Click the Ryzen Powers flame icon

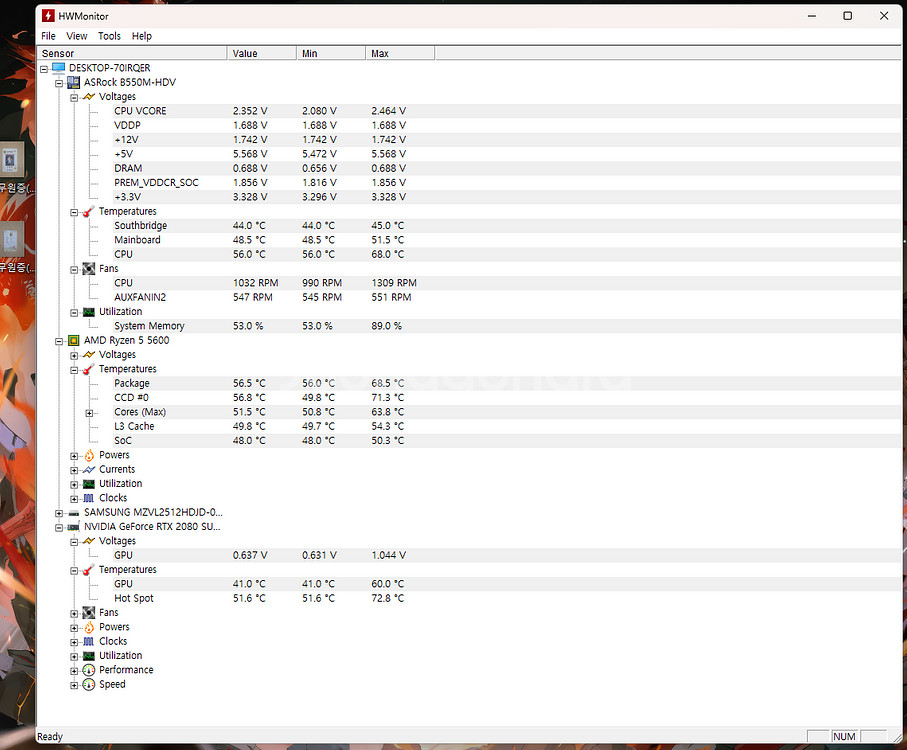pyautogui.click(x=89, y=455)
